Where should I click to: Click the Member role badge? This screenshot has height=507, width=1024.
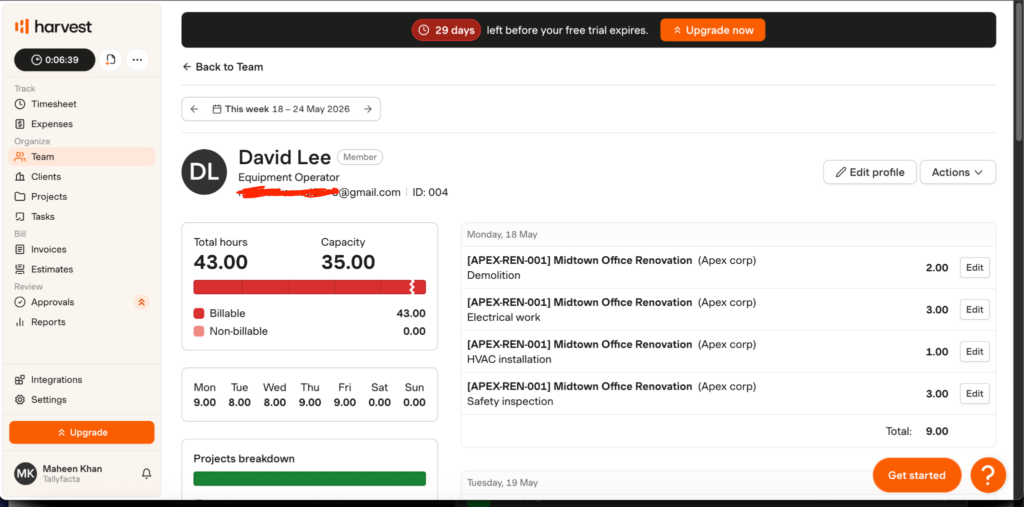pyautogui.click(x=360, y=157)
